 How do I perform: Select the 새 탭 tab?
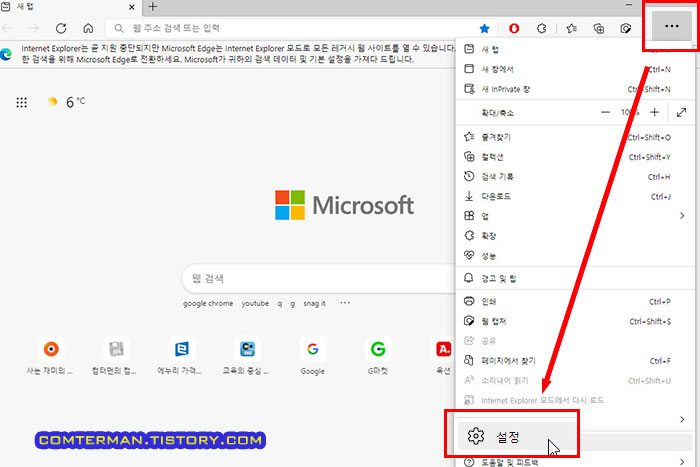point(69,7)
